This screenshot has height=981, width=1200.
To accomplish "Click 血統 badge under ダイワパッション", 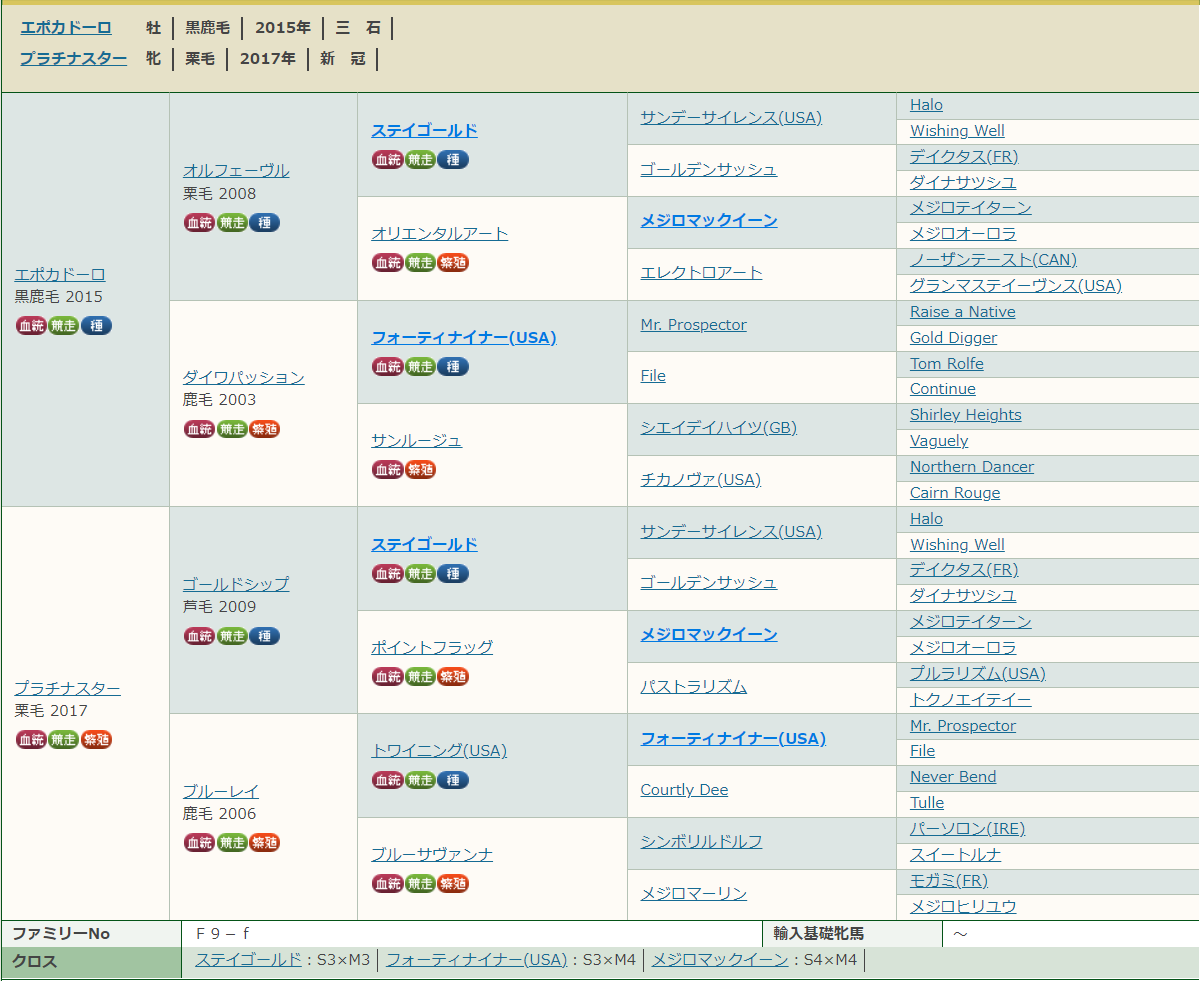I will [199, 429].
